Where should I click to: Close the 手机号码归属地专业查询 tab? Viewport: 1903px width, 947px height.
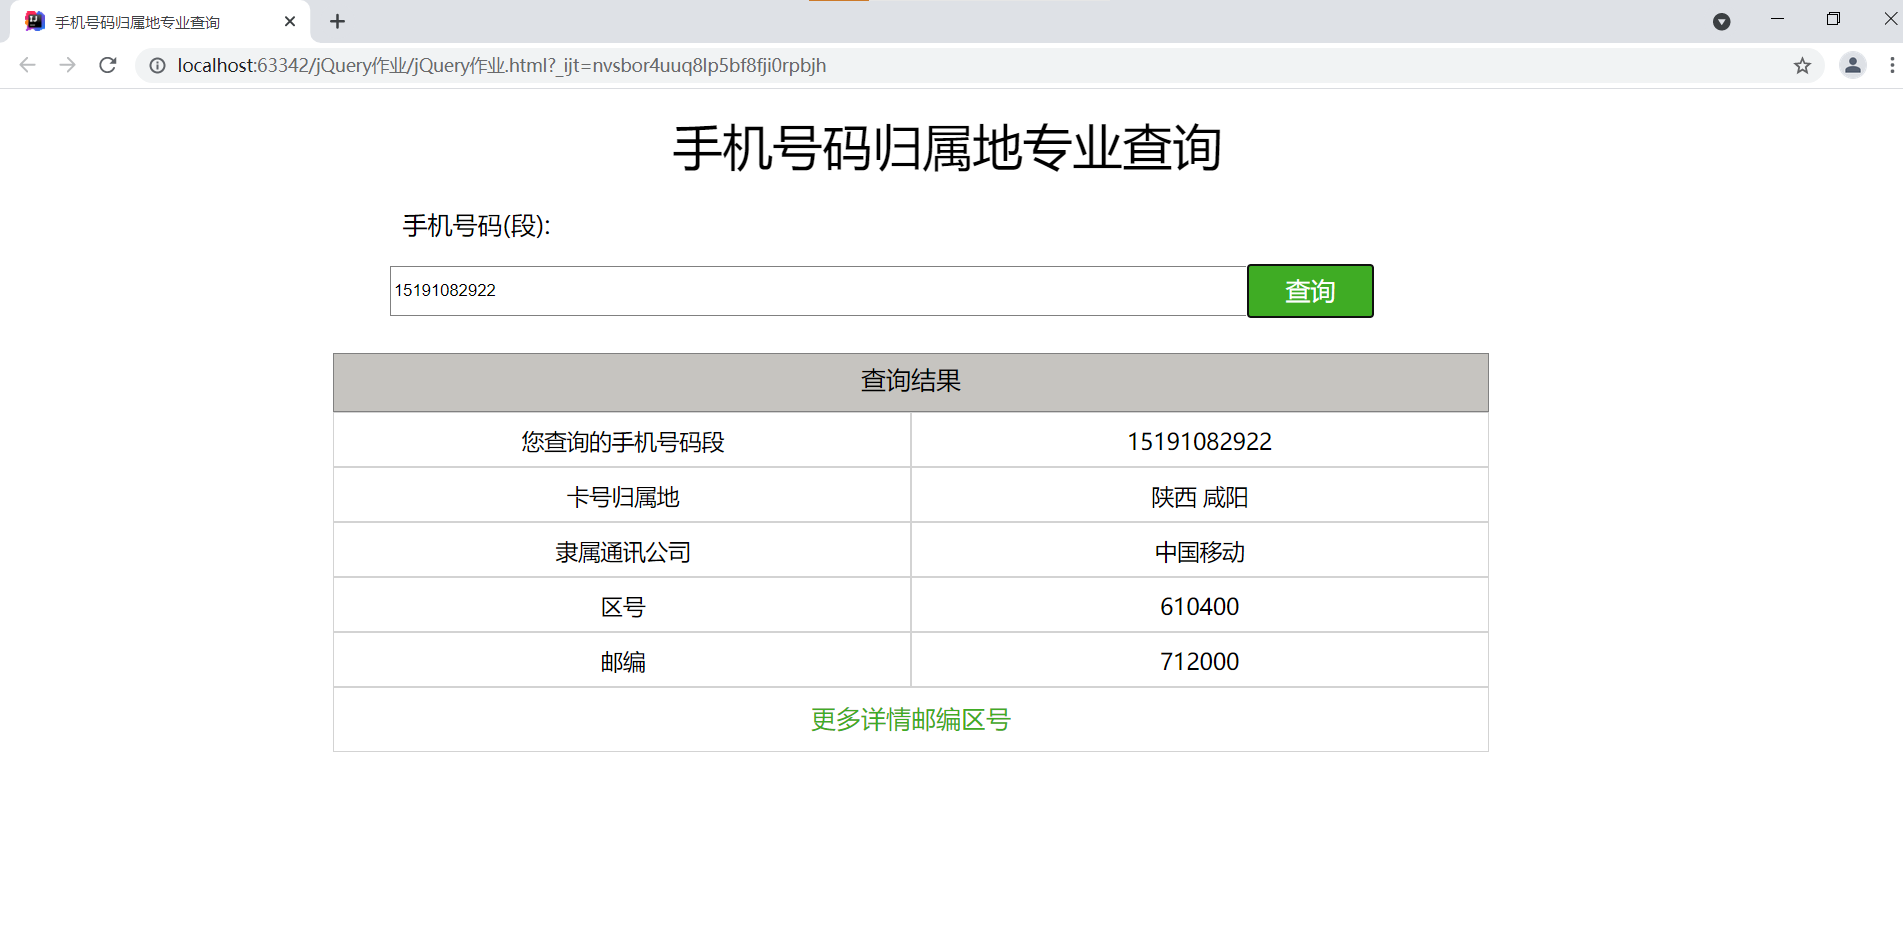tap(290, 21)
